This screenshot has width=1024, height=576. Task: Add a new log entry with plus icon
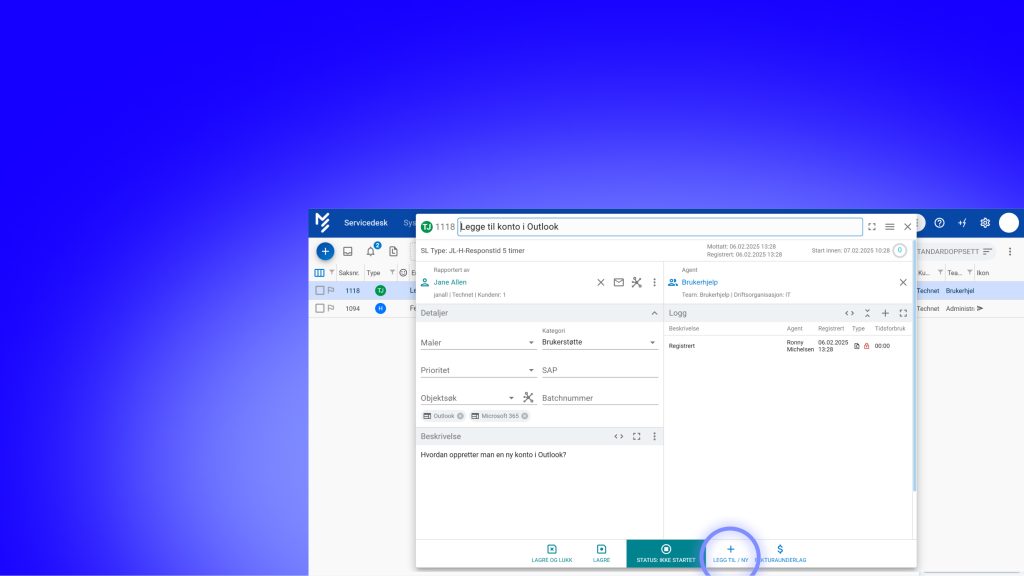tap(886, 313)
